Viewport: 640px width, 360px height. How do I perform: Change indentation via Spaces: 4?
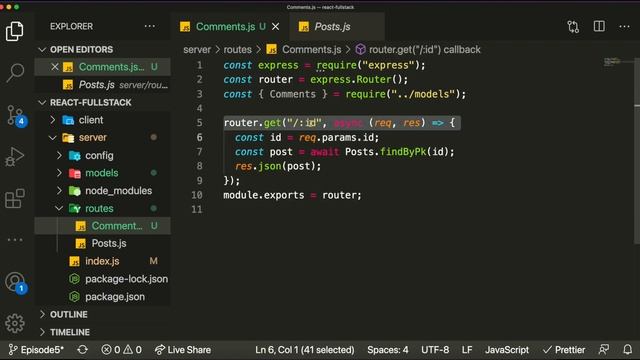388,350
